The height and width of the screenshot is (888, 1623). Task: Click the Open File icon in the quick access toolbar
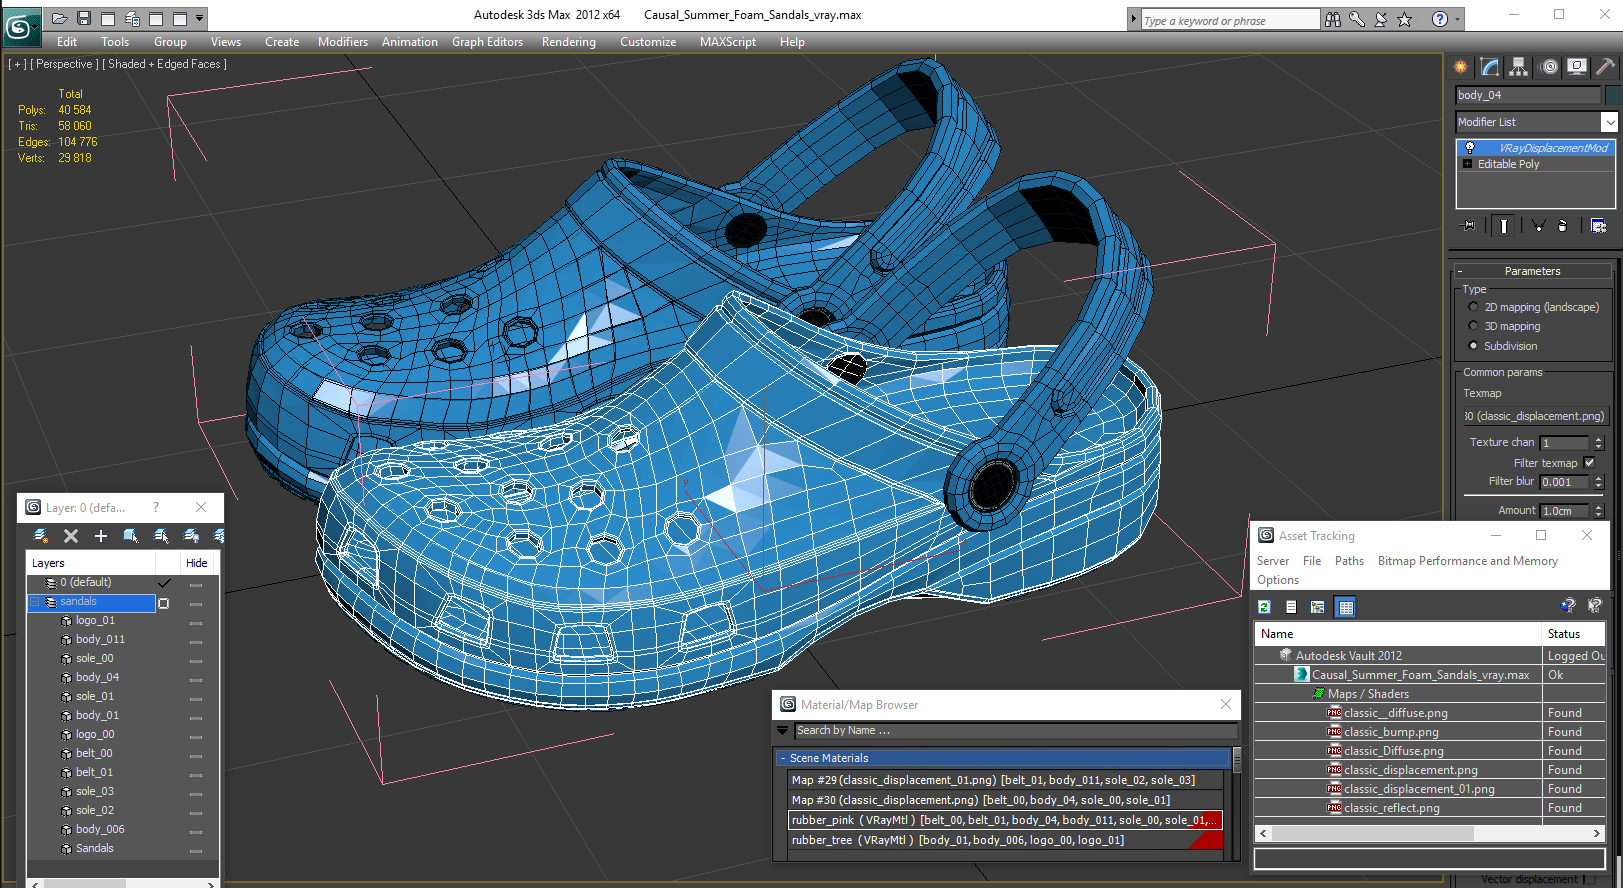pyautogui.click(x=59, y=18)
